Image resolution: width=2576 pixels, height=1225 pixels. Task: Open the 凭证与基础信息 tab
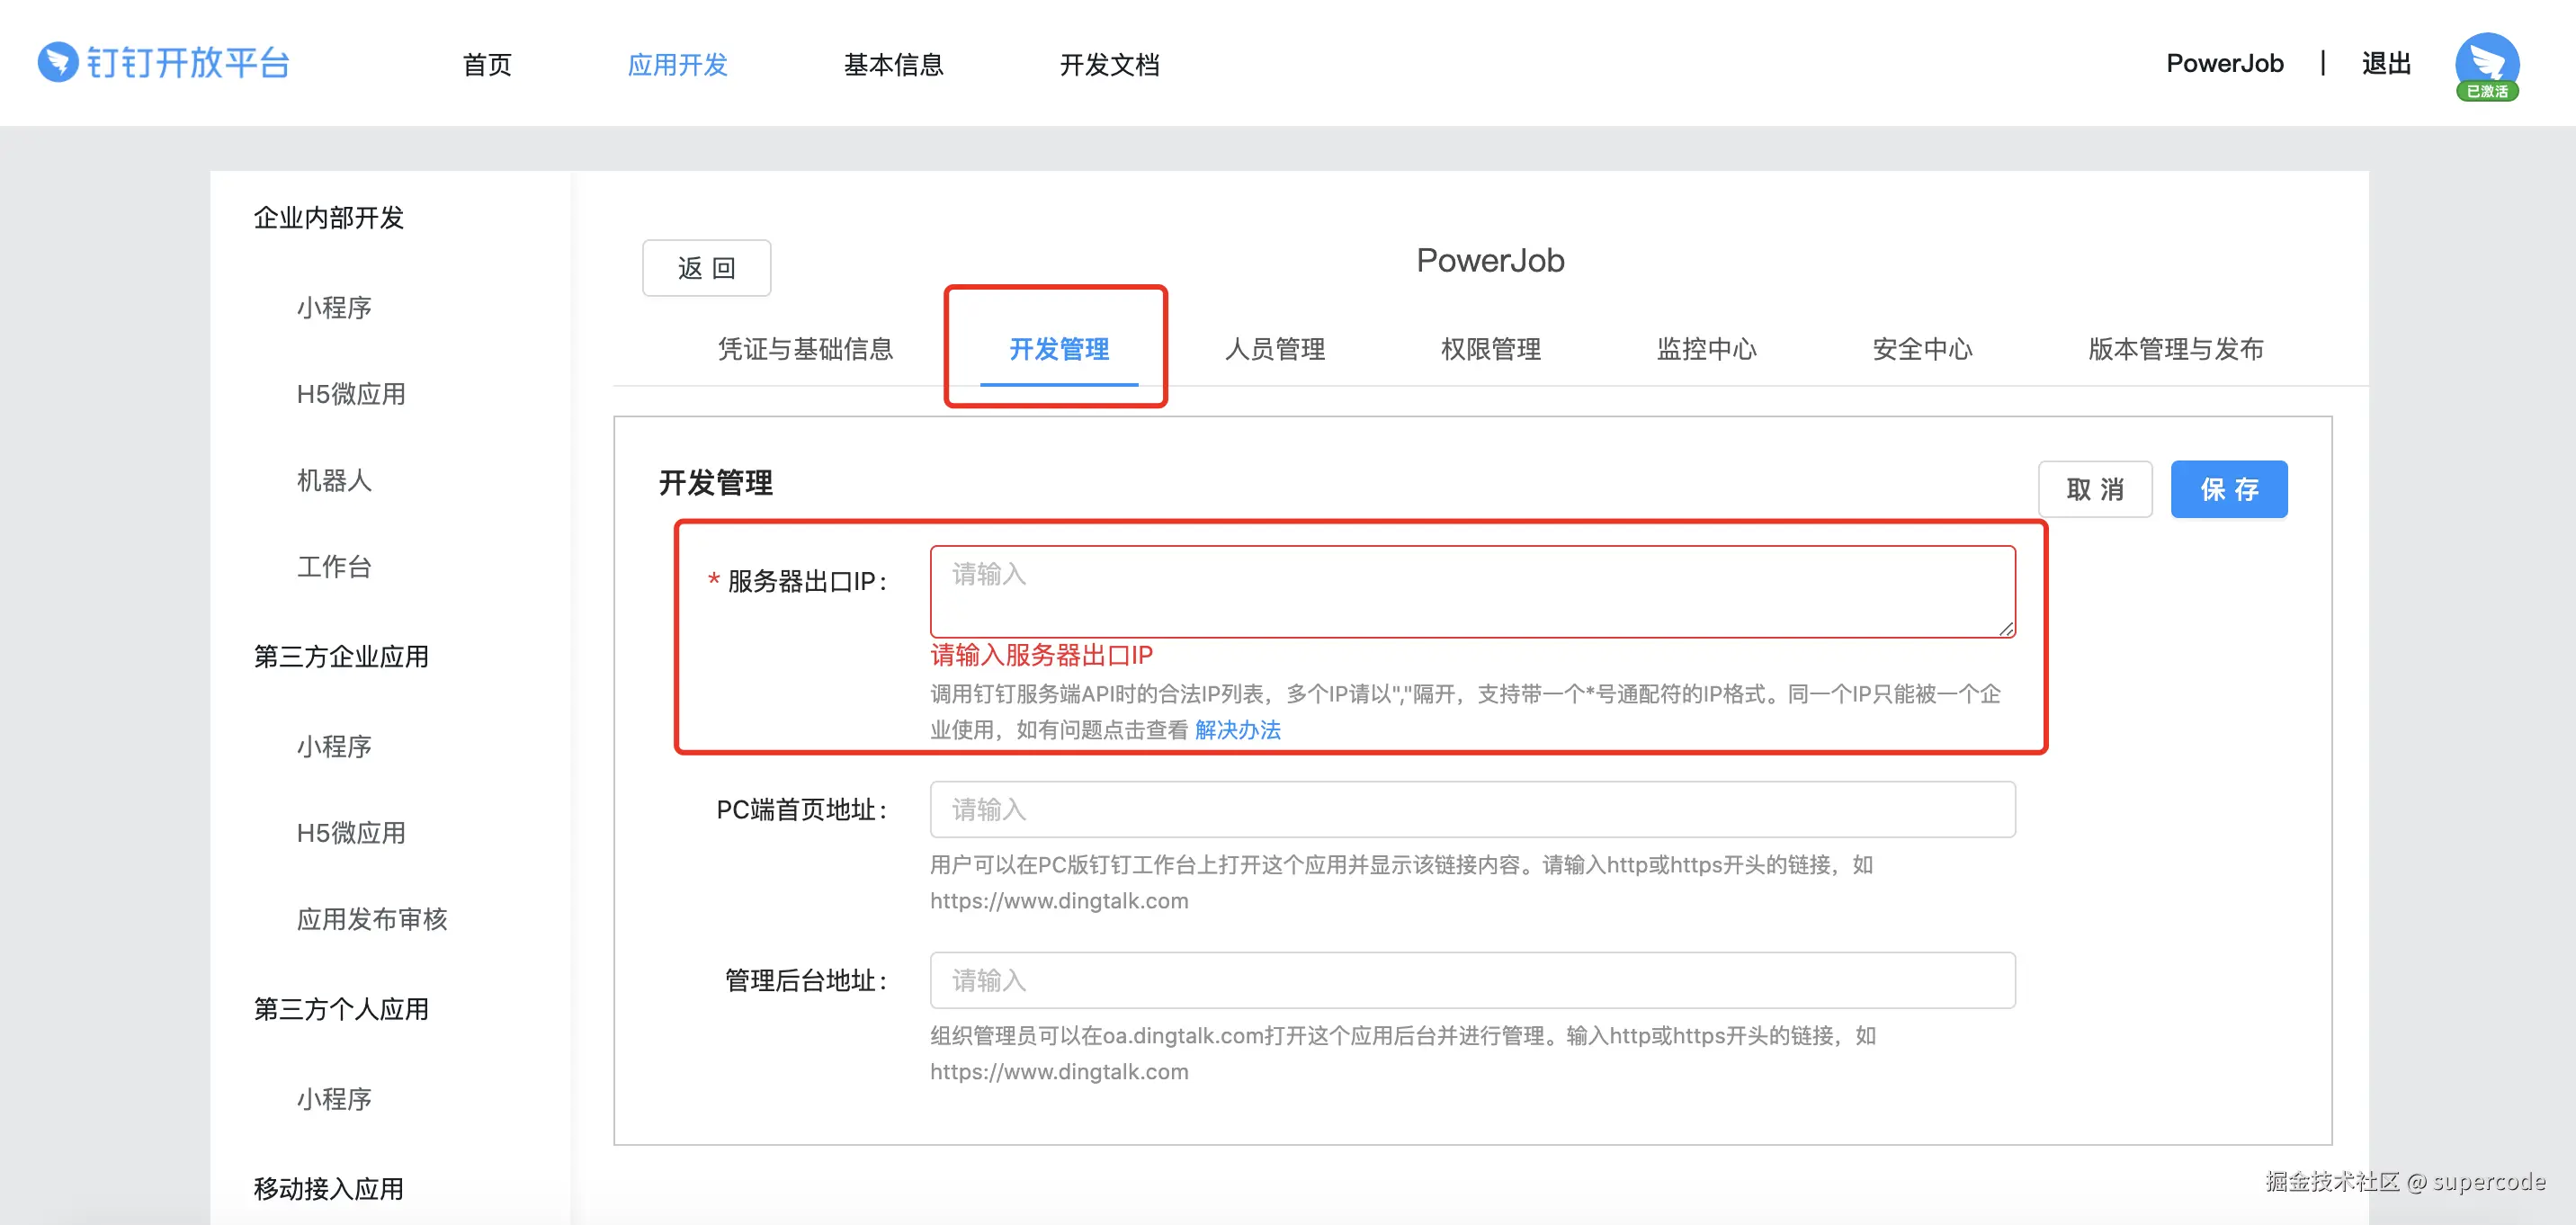(x=805, y=349)
